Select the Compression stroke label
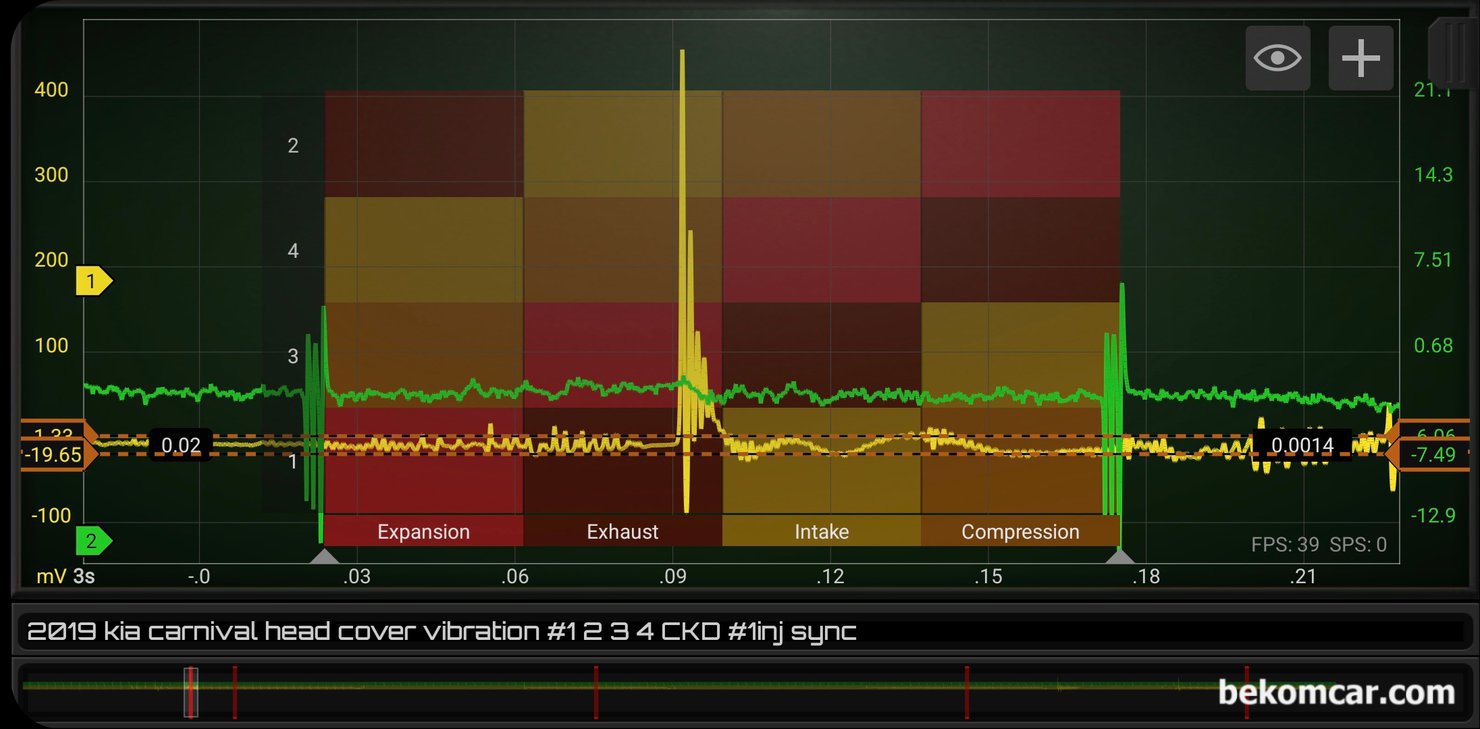This screenshot has width=1480, height=729. 1020,532
